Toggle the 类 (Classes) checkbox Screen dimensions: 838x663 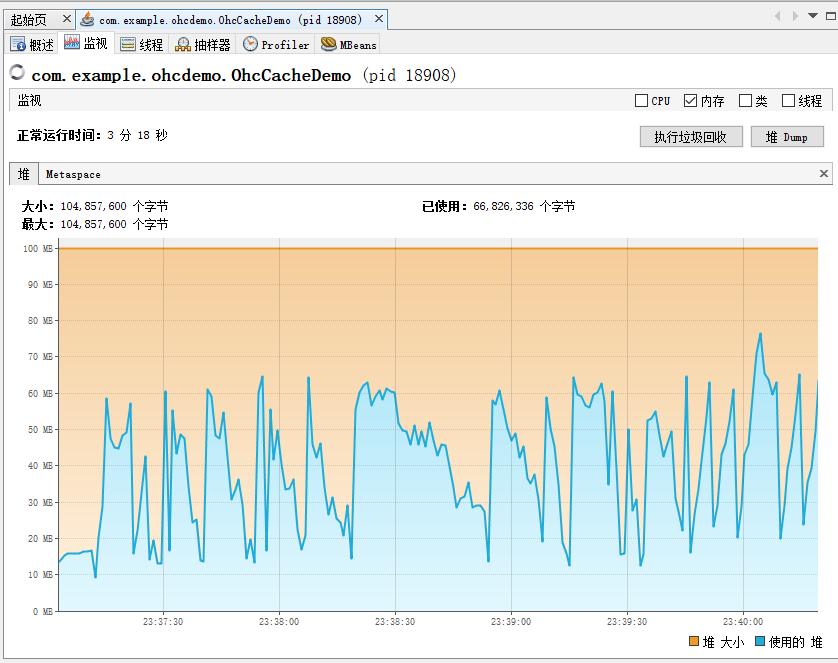coord(745,100)
